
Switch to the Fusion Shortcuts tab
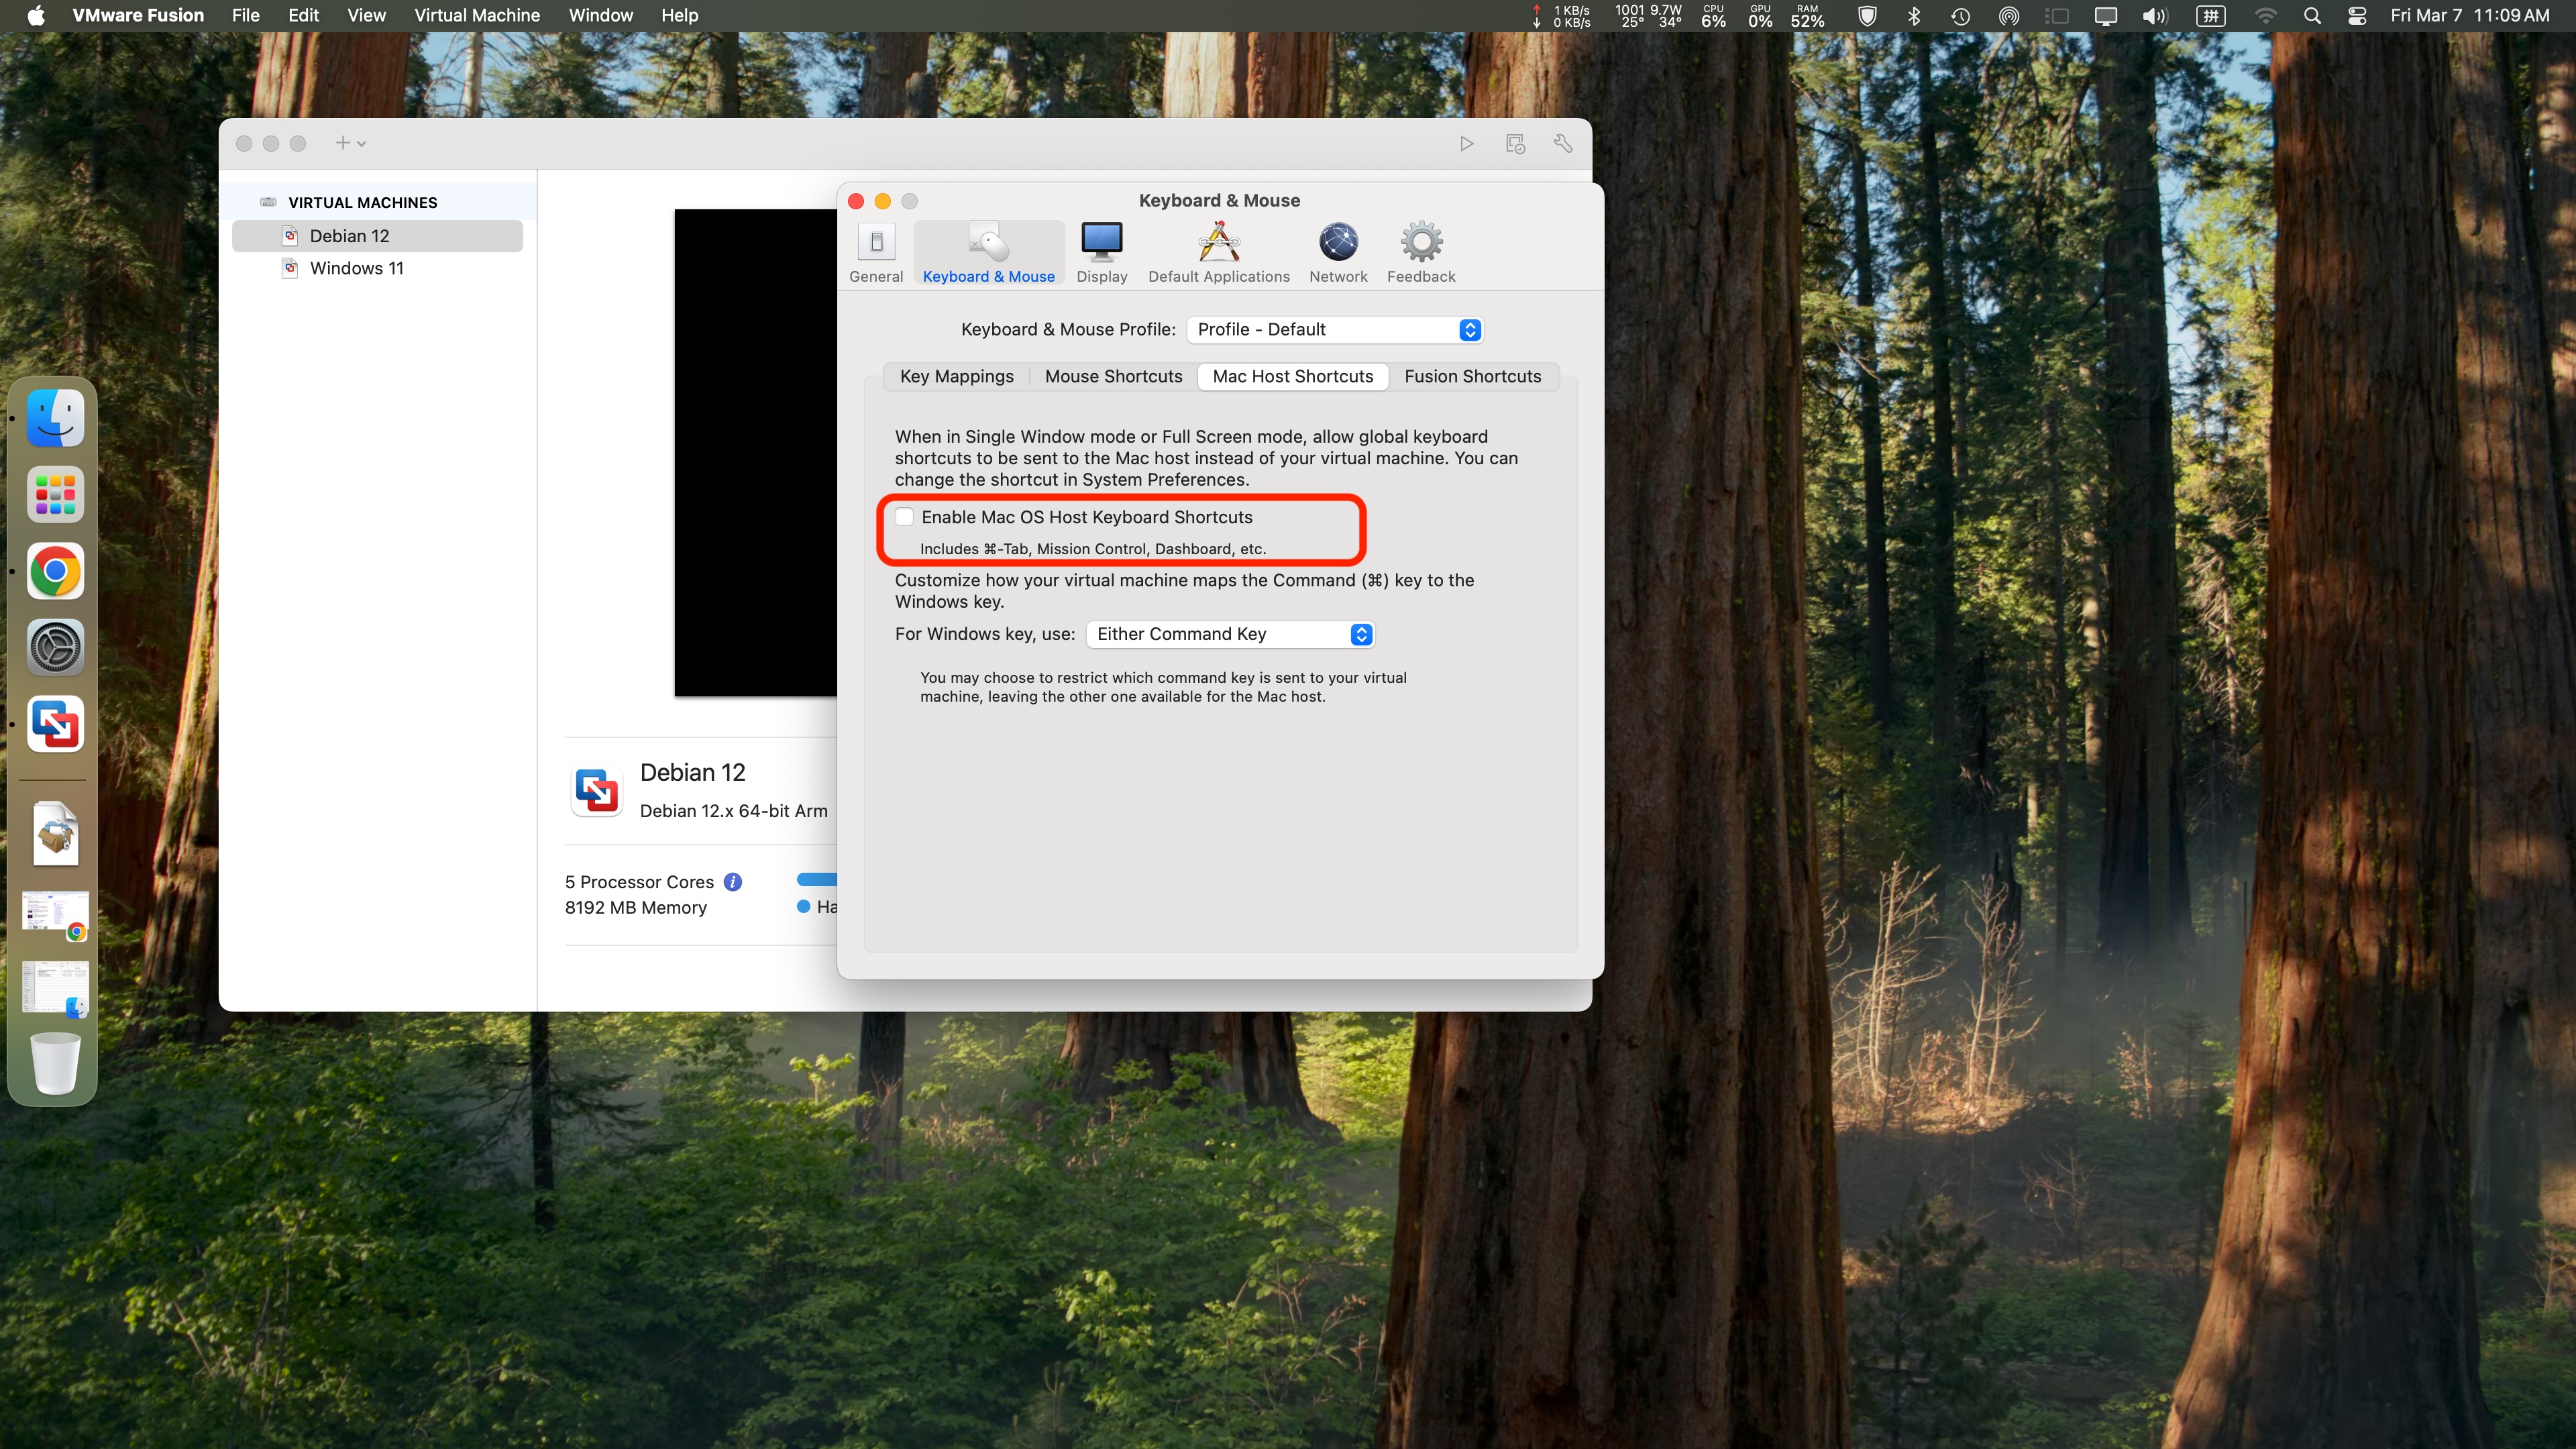[x=1472, y=376]
